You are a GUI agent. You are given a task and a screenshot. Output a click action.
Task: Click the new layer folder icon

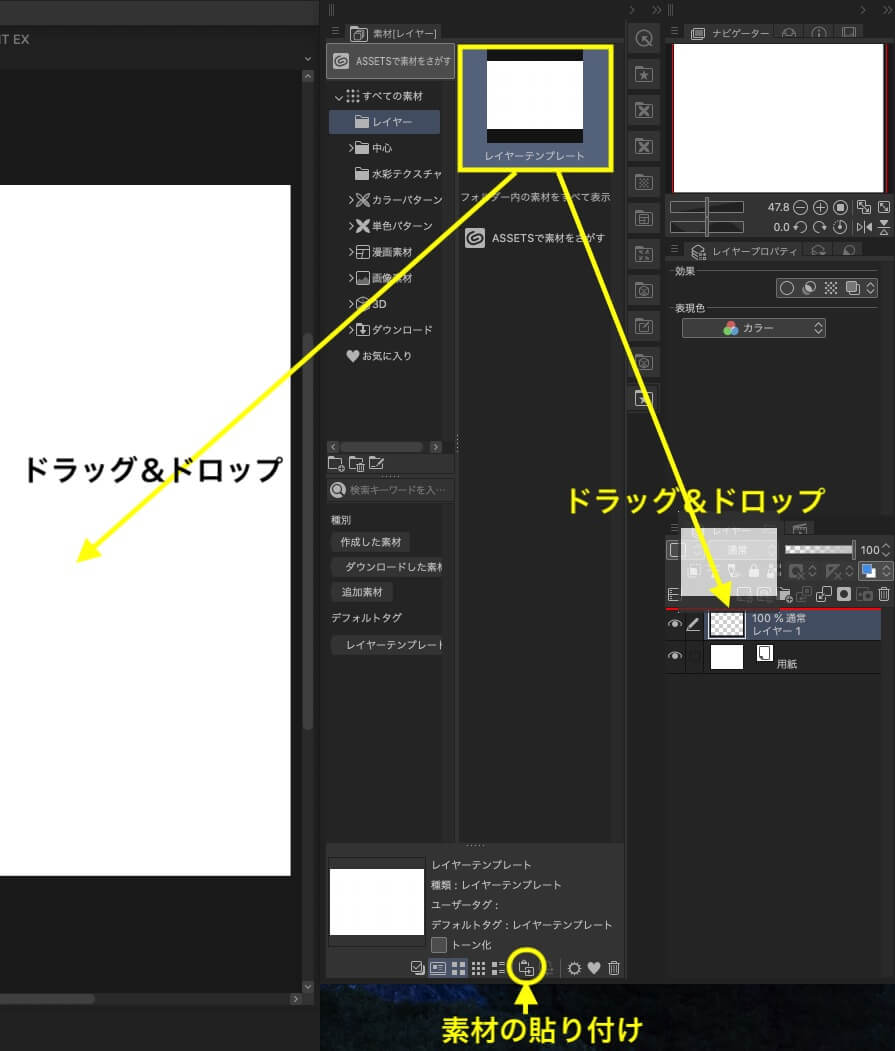tap(785, 594)
